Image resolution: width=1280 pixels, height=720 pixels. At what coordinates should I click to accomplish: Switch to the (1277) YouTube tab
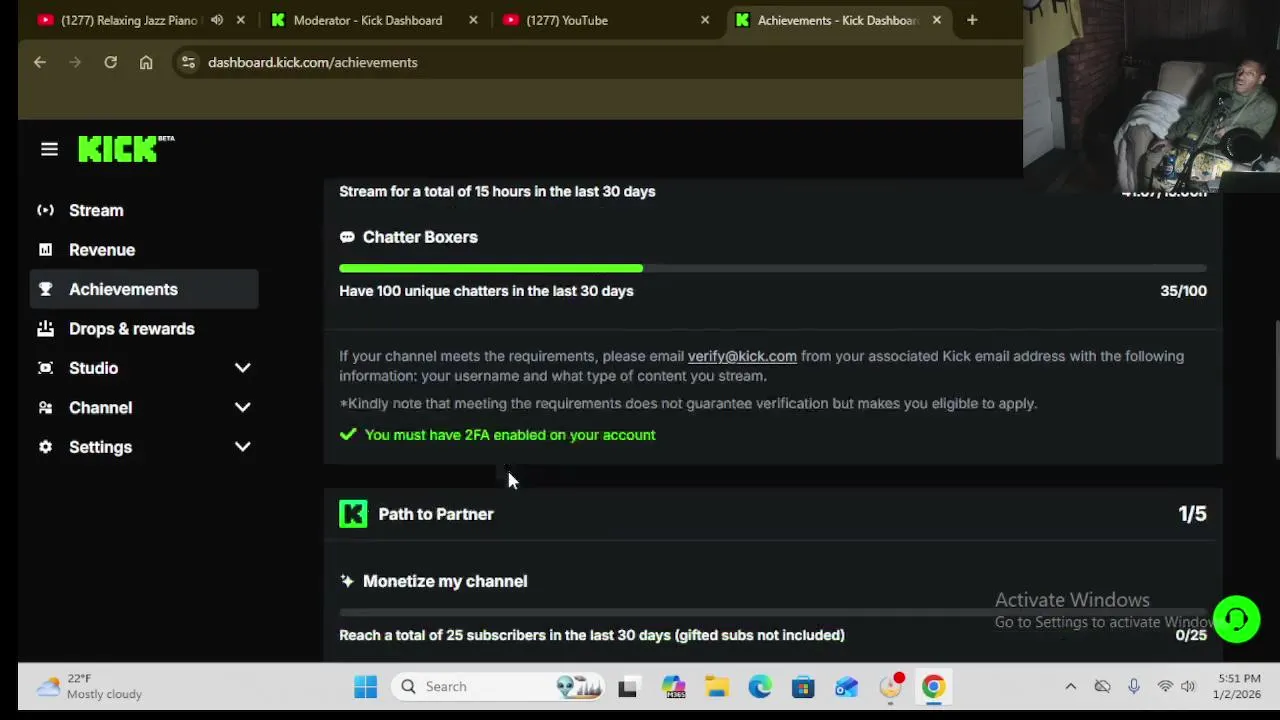tap(566, 20)
